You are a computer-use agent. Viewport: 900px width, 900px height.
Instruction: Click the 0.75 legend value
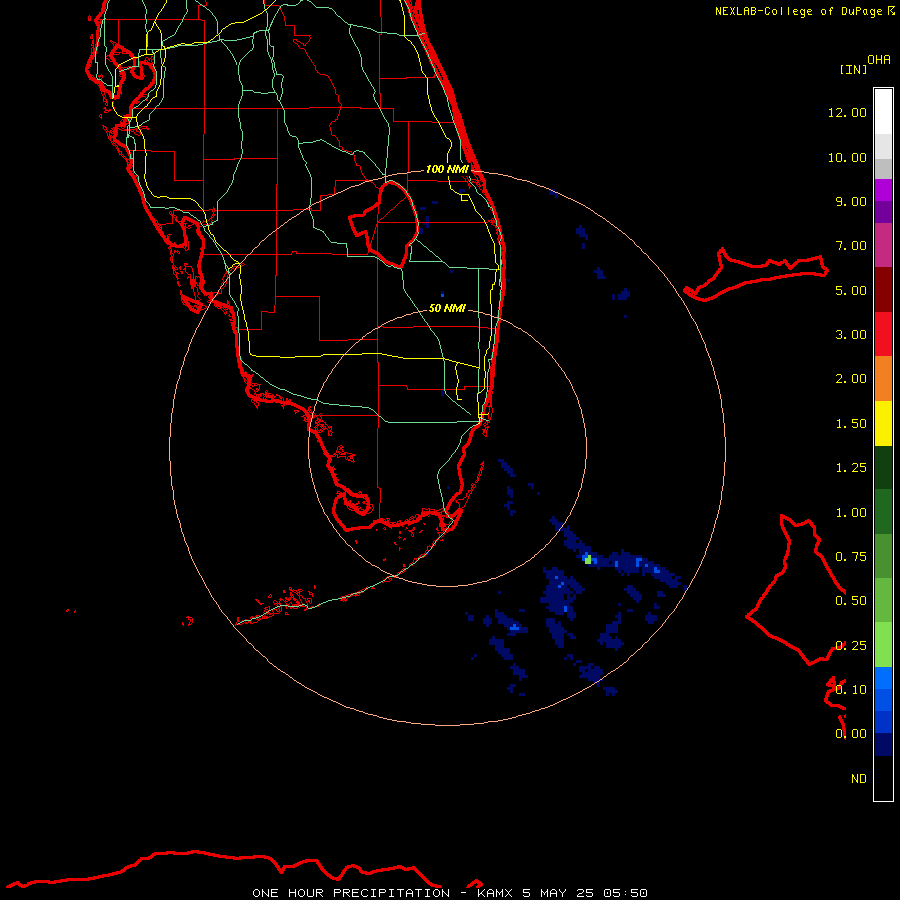point(851,557)
